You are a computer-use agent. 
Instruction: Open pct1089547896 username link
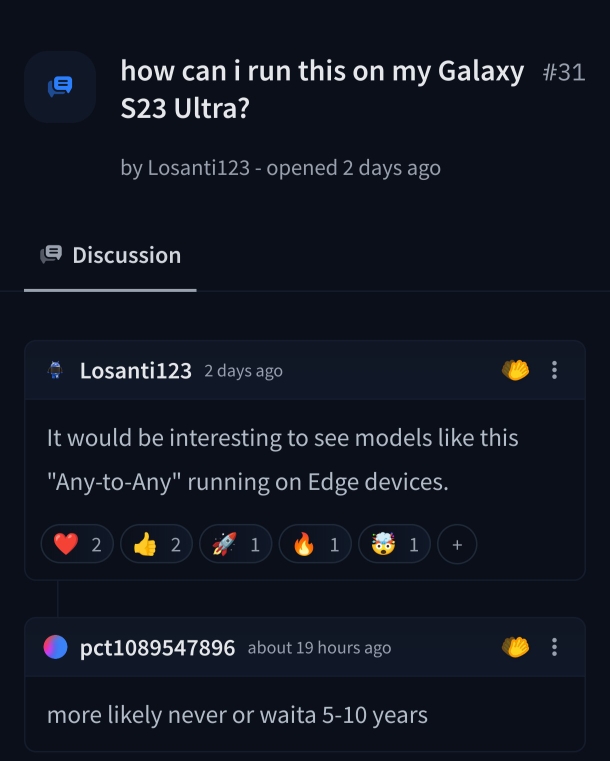[x=157, y=648]
